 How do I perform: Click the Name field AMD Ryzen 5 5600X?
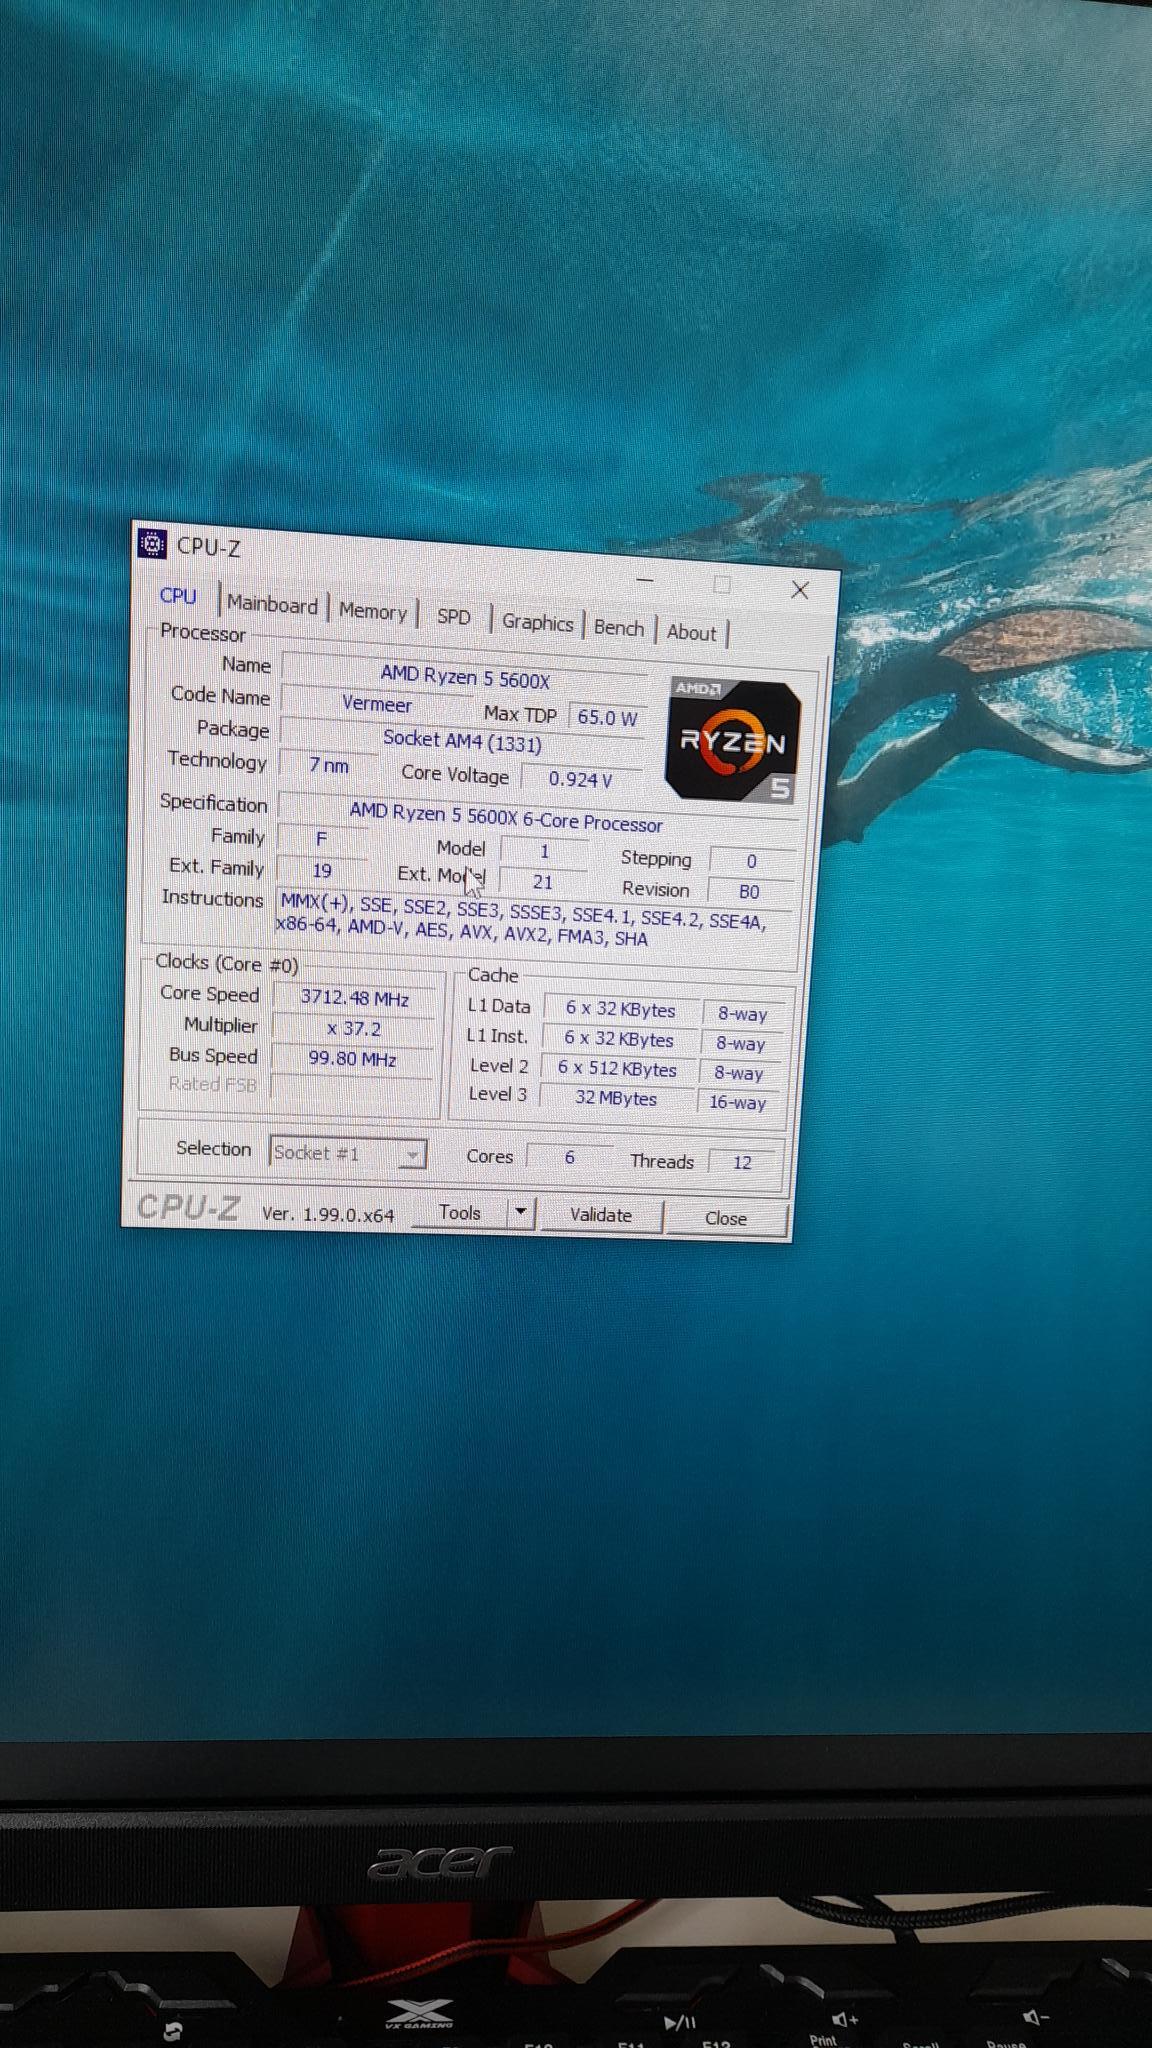[465, 678]
